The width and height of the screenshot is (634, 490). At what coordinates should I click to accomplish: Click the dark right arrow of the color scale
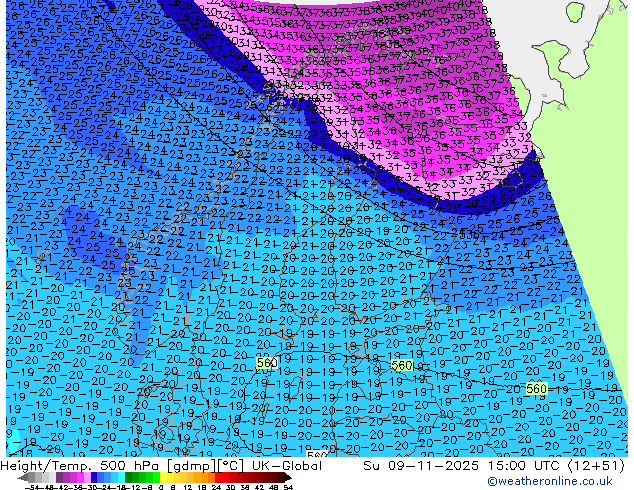point(288,478)
